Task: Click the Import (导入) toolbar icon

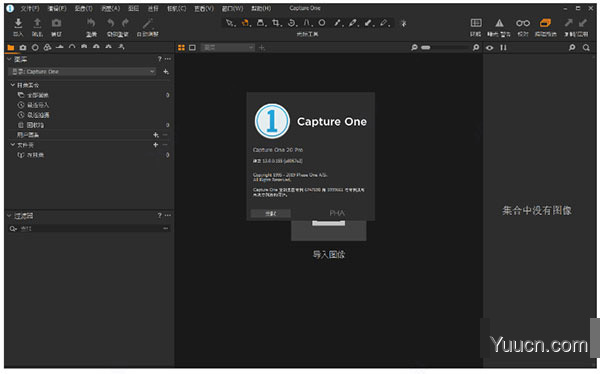Action: pos(18,23)
